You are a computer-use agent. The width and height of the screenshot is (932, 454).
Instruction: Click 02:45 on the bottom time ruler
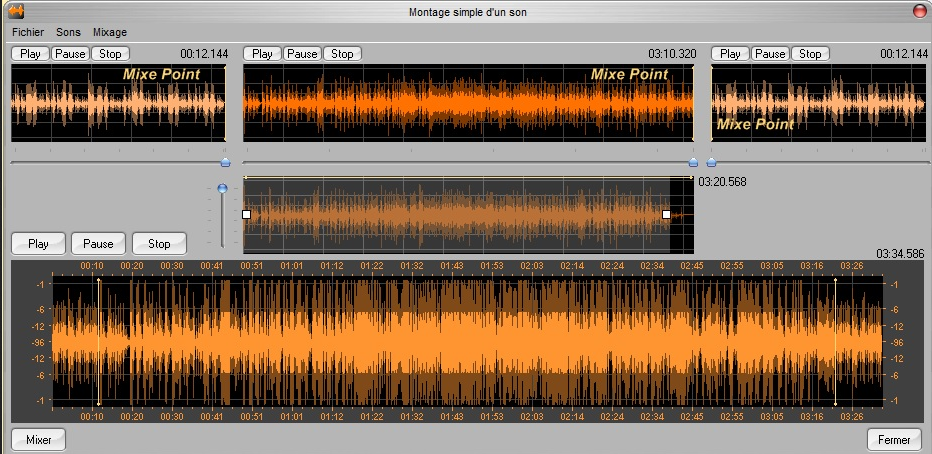(x=692, y=417)
